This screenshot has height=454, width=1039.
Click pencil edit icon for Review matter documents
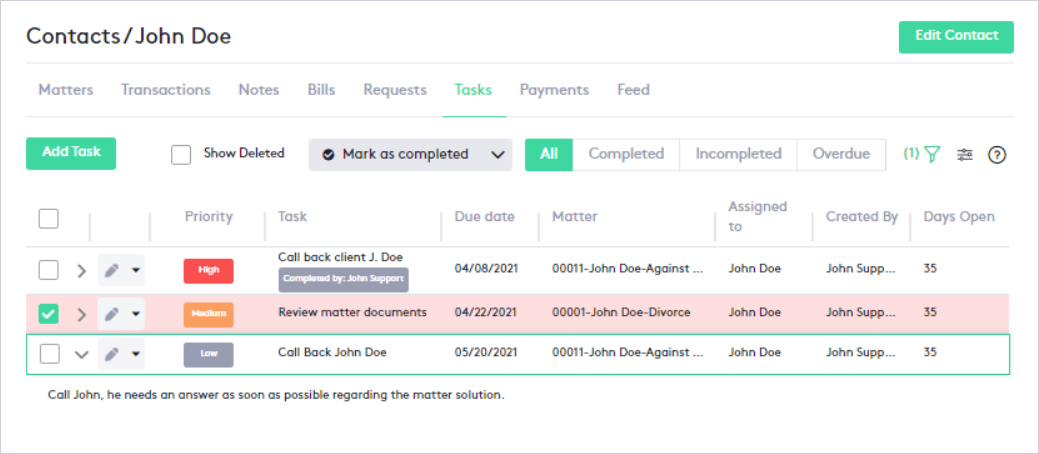(x=113, y=313)
